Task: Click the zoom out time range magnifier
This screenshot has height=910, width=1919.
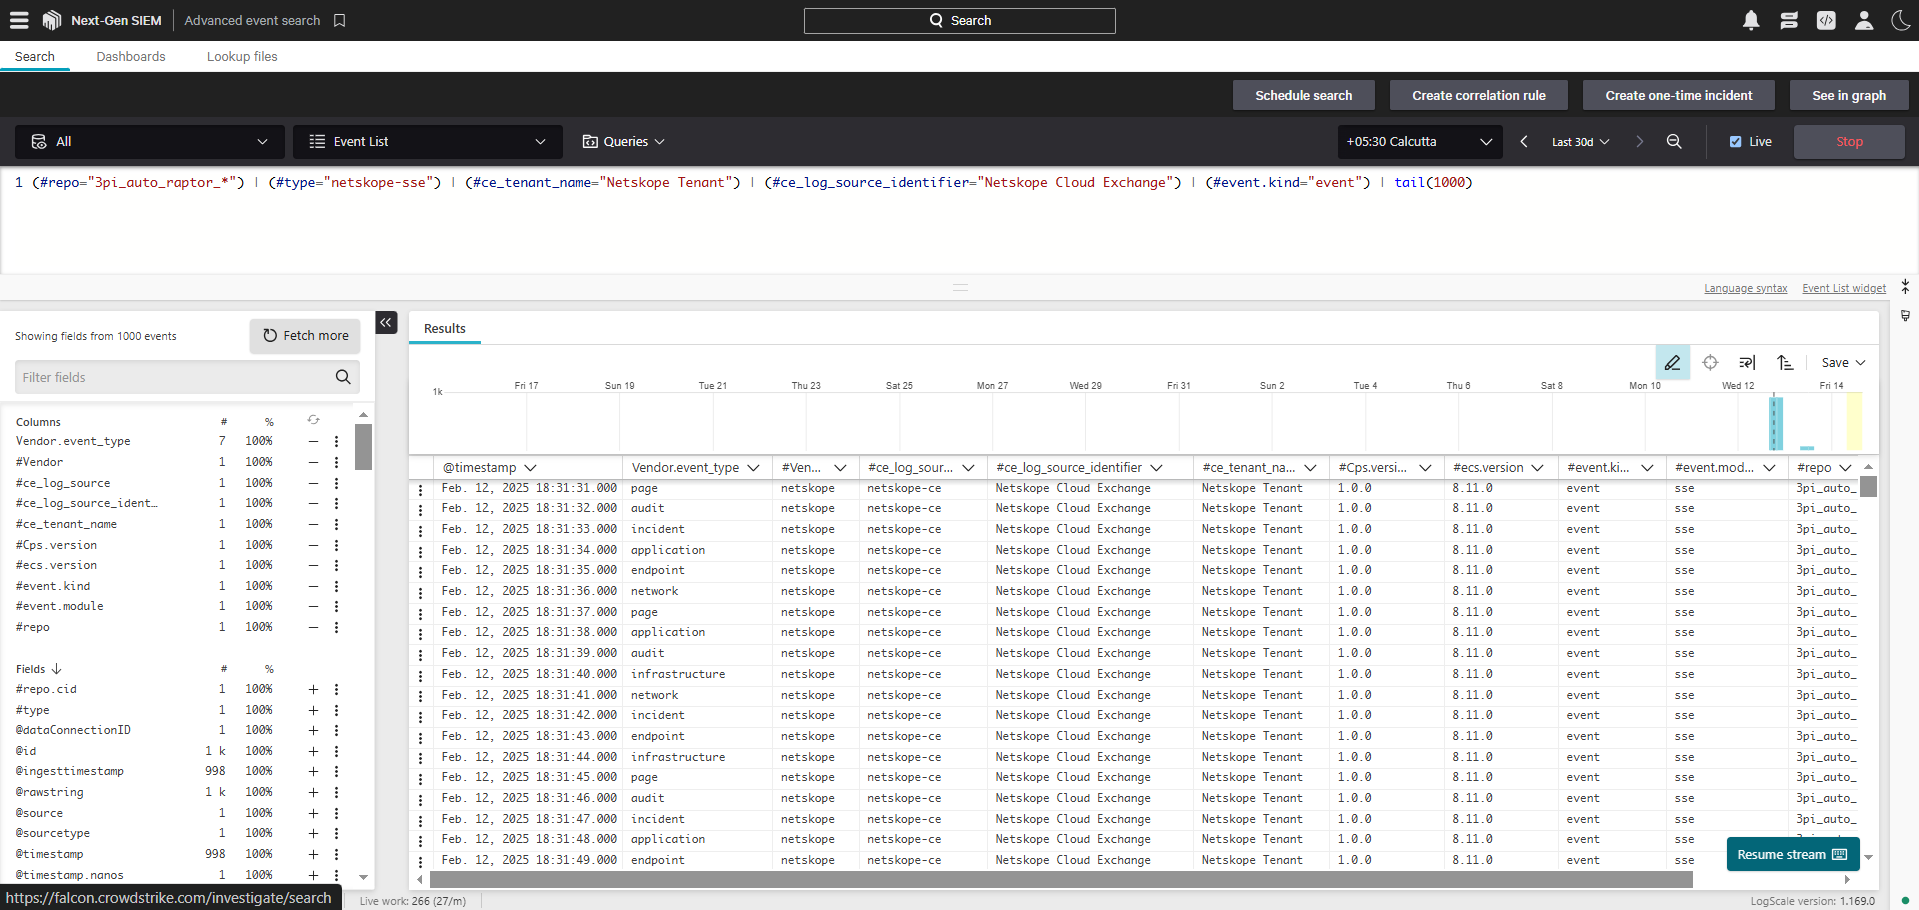Action: tap(1674, 142)
